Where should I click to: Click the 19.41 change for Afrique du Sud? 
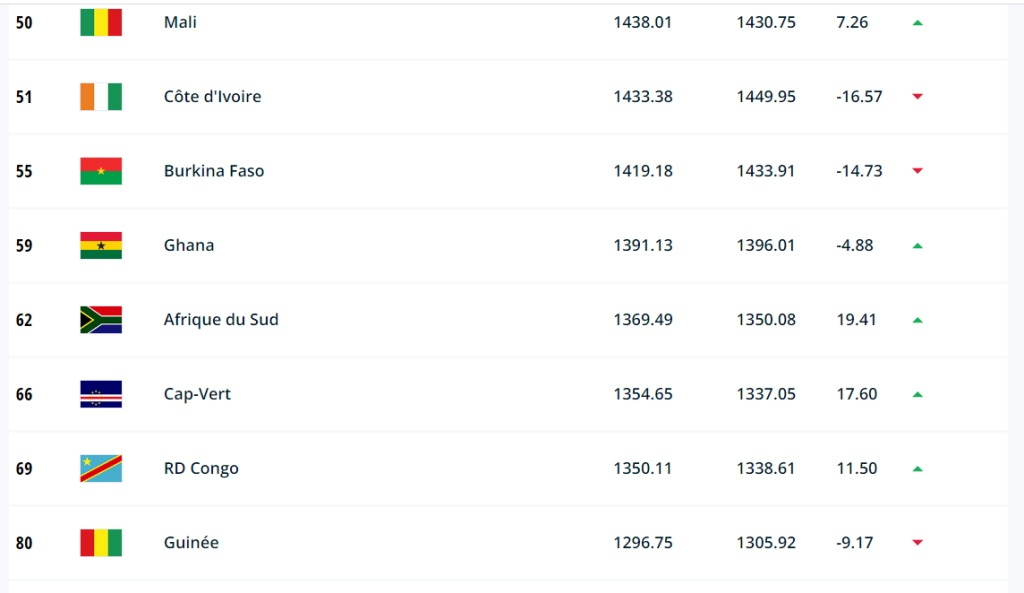click(x=856, y=319)
